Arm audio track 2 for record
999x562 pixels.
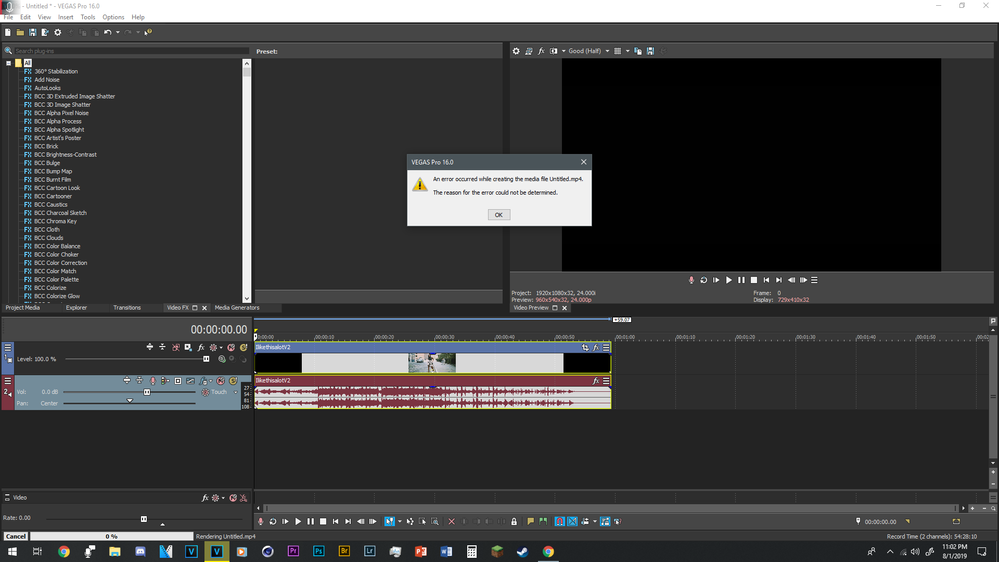point(152,381)
